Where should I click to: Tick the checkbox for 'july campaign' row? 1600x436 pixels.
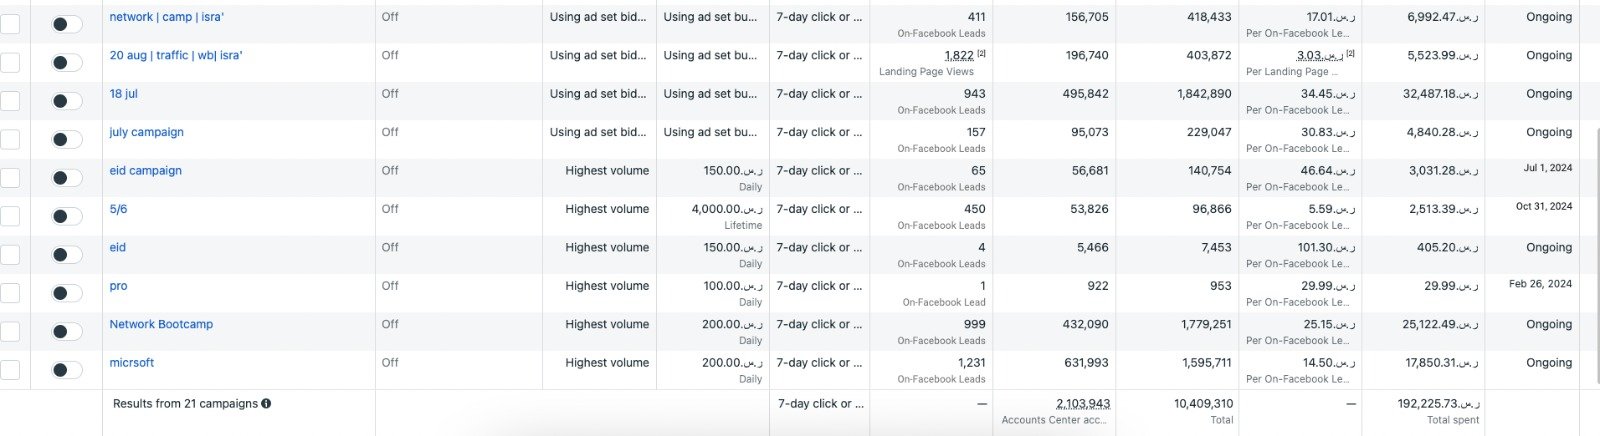(10, 139)
